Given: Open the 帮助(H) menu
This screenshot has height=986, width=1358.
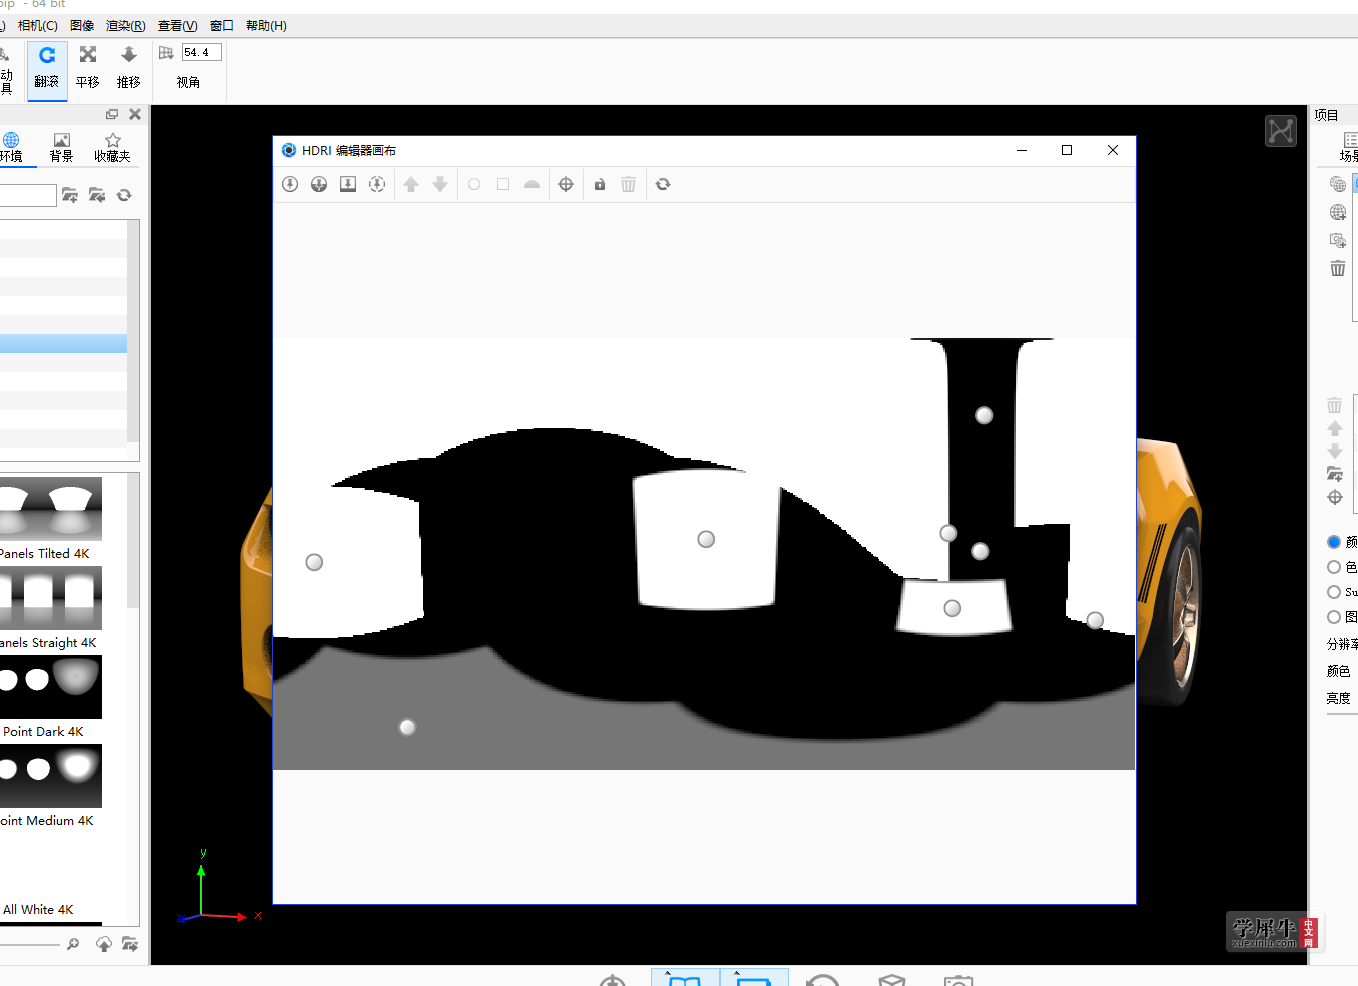Looking at the screenshot, I should [266, 26].
